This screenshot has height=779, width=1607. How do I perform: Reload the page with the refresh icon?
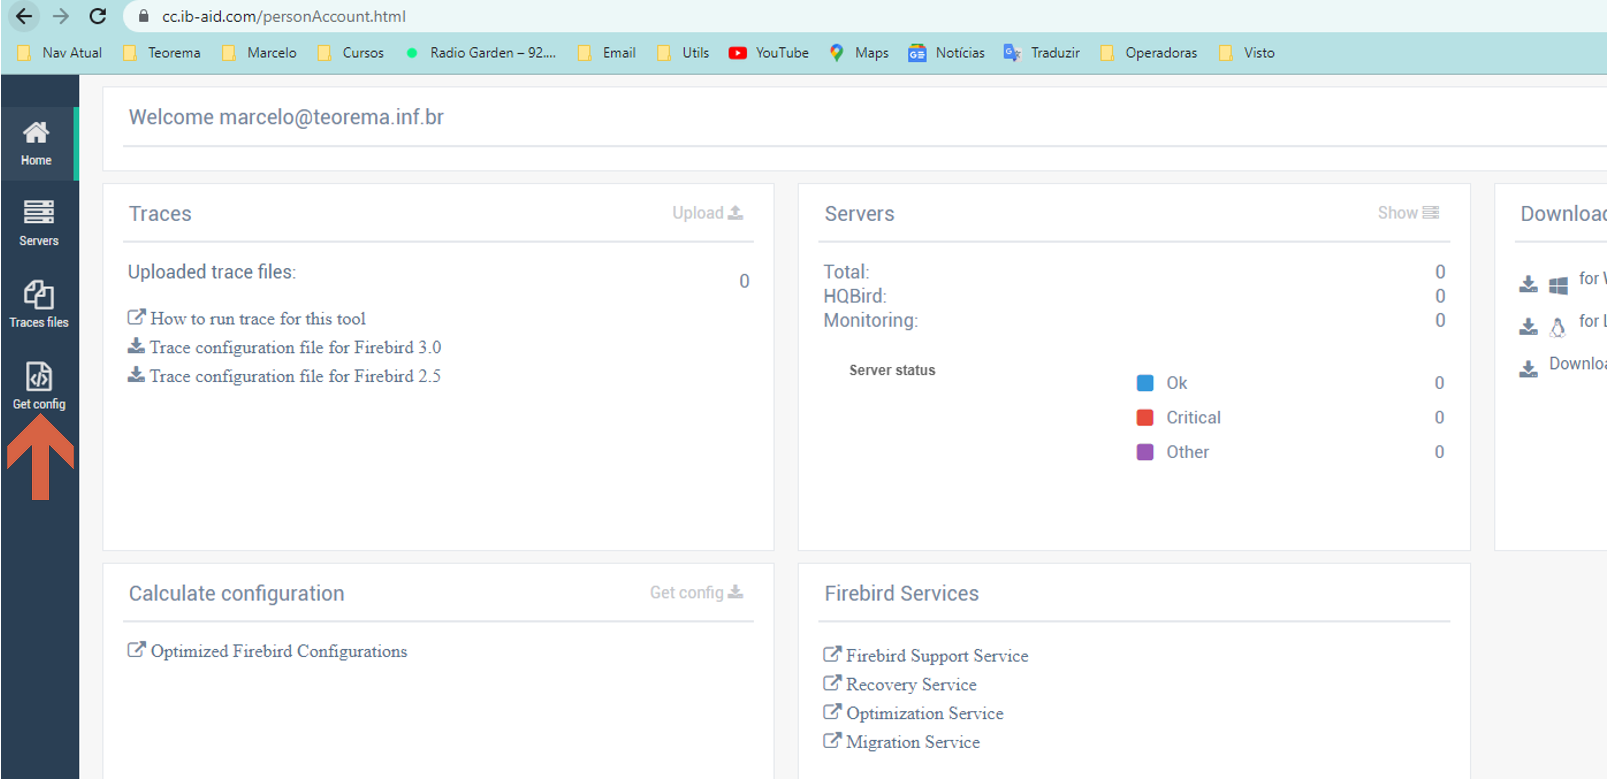pos(98,16)
